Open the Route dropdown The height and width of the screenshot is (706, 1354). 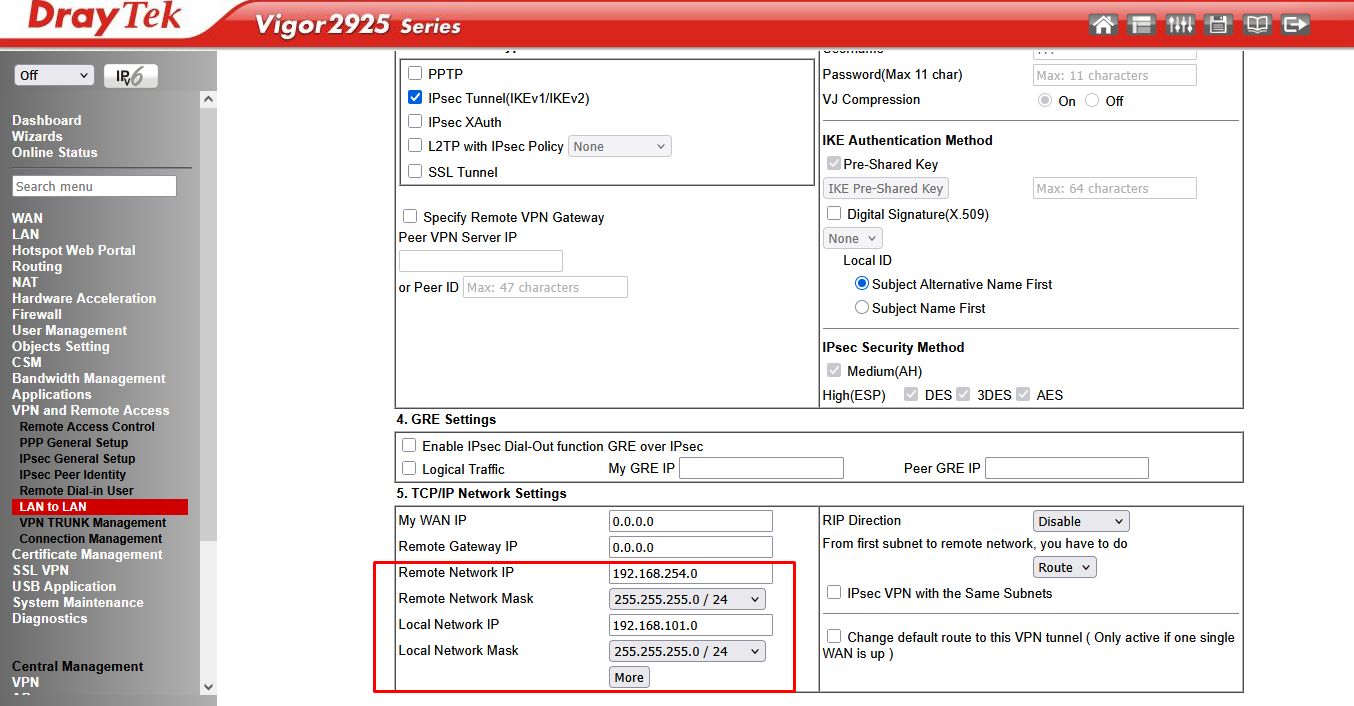click(x=1065, y=567)
